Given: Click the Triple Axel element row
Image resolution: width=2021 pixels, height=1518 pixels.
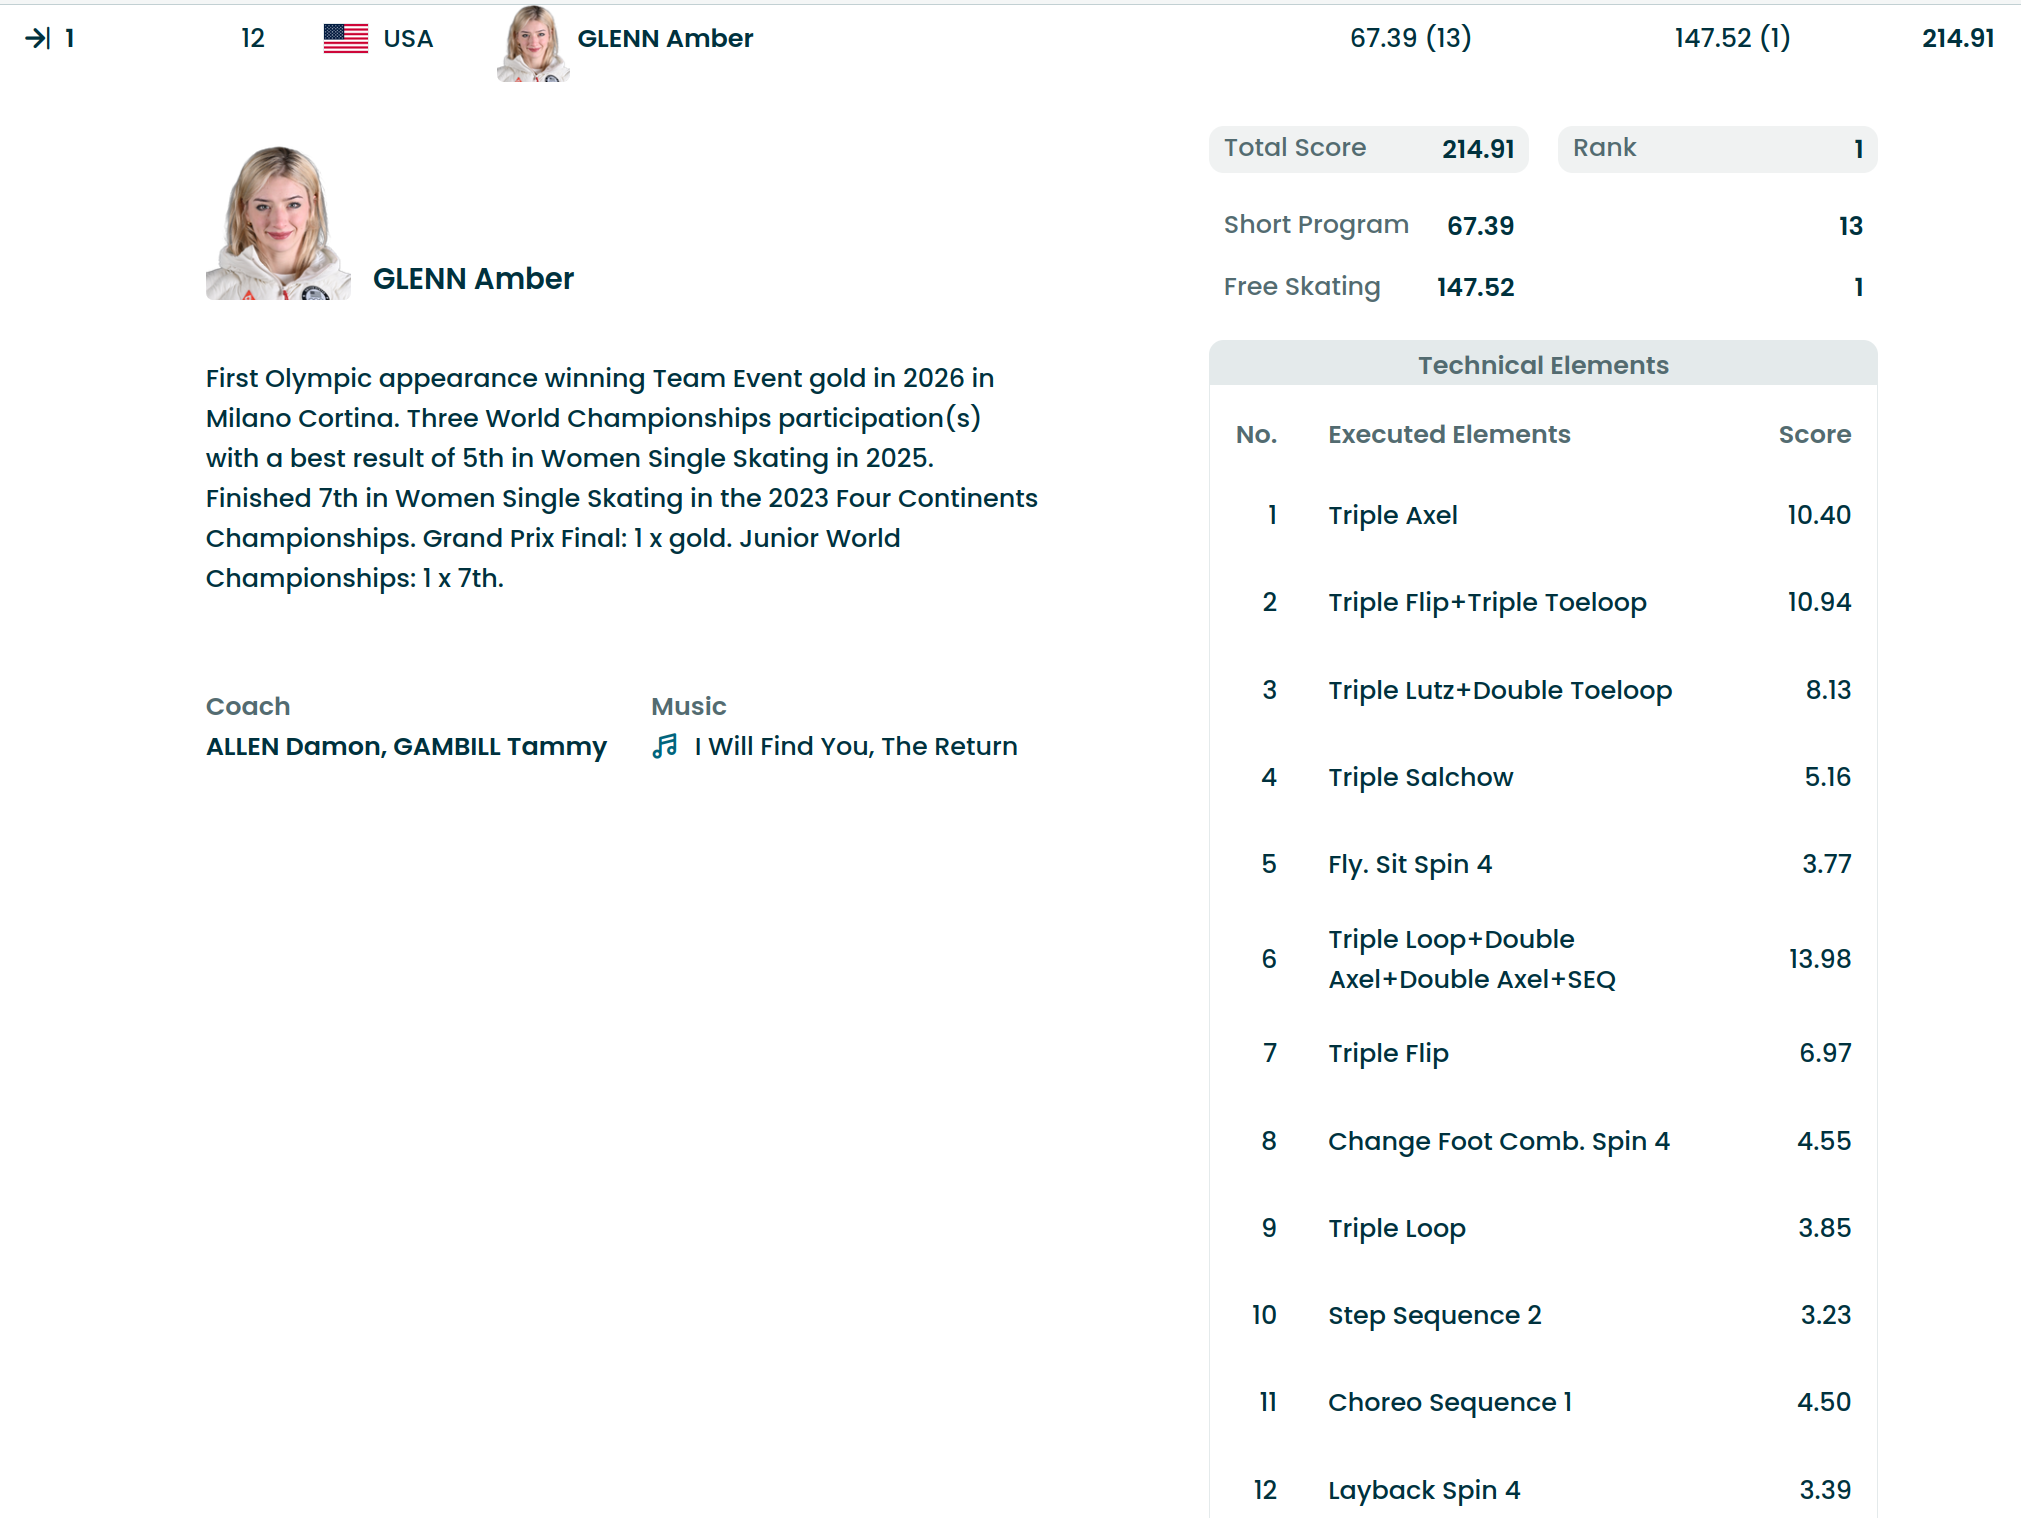Looking at the screenshot, I should 1392,515.
